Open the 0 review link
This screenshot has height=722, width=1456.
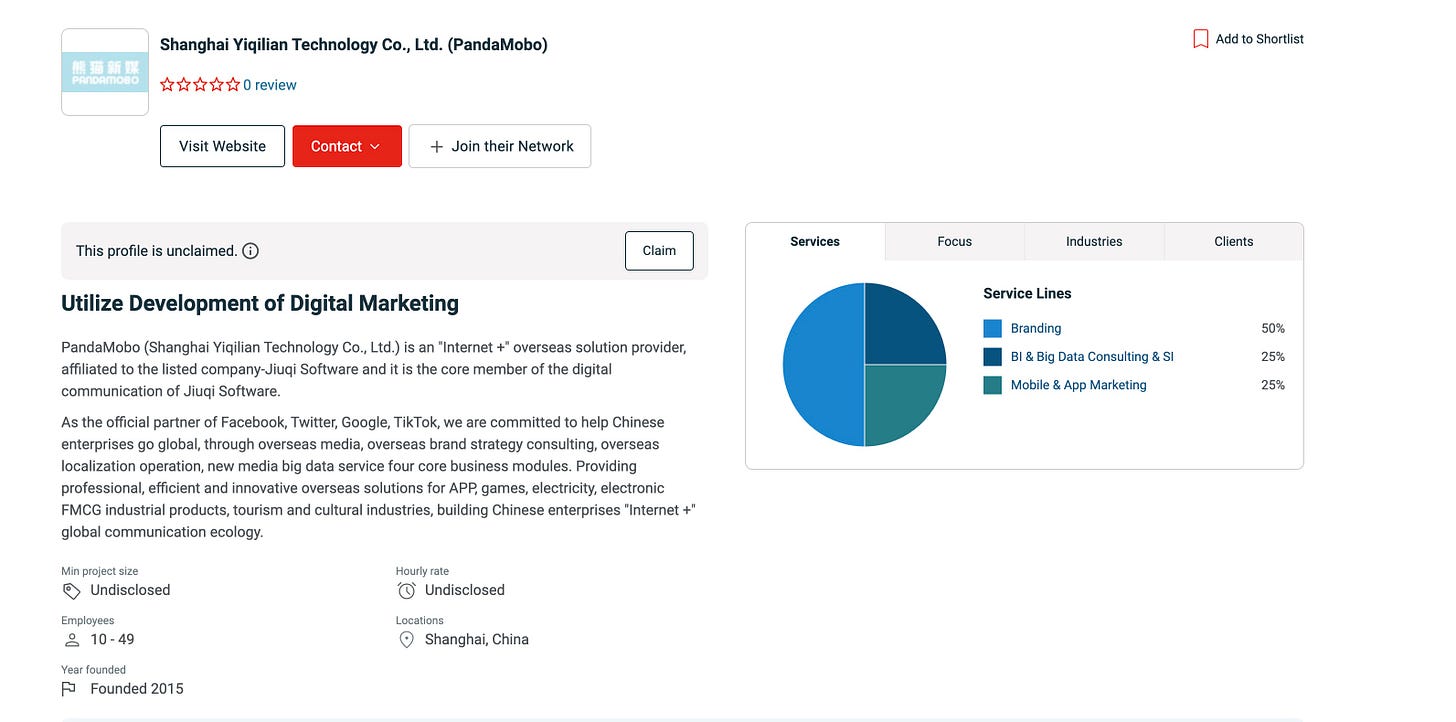(270, 85)
